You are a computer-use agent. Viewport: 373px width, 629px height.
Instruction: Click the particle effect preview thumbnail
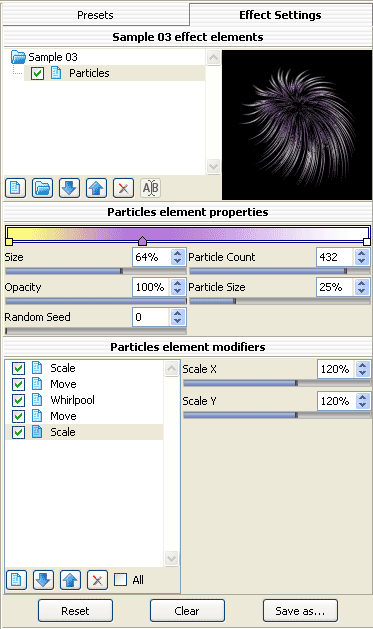[297, 125]
